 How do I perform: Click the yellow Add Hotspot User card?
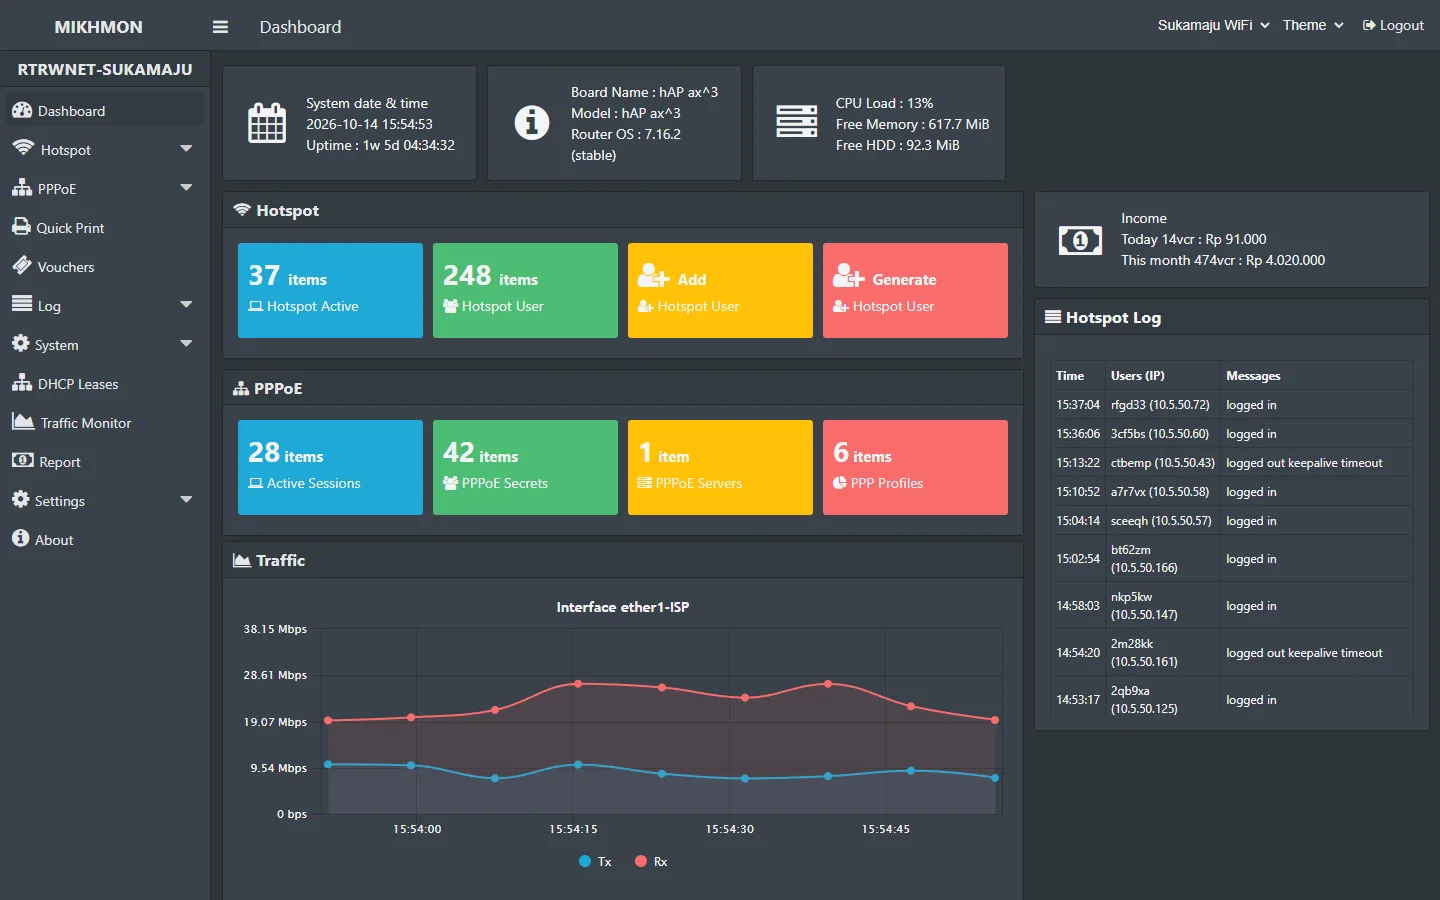[x=720, y=290]
